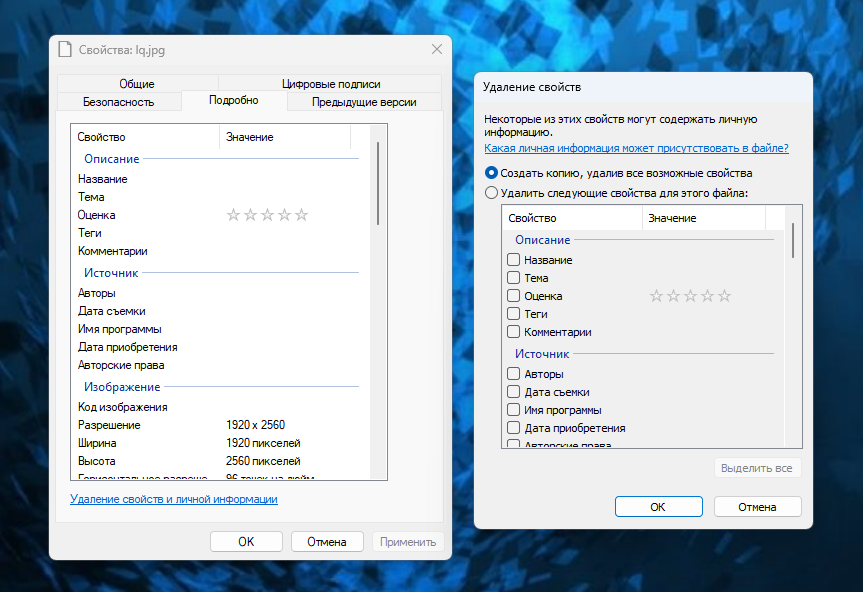Click the 1920 пикселей width value
863x592 pixels.
[263, 443]
